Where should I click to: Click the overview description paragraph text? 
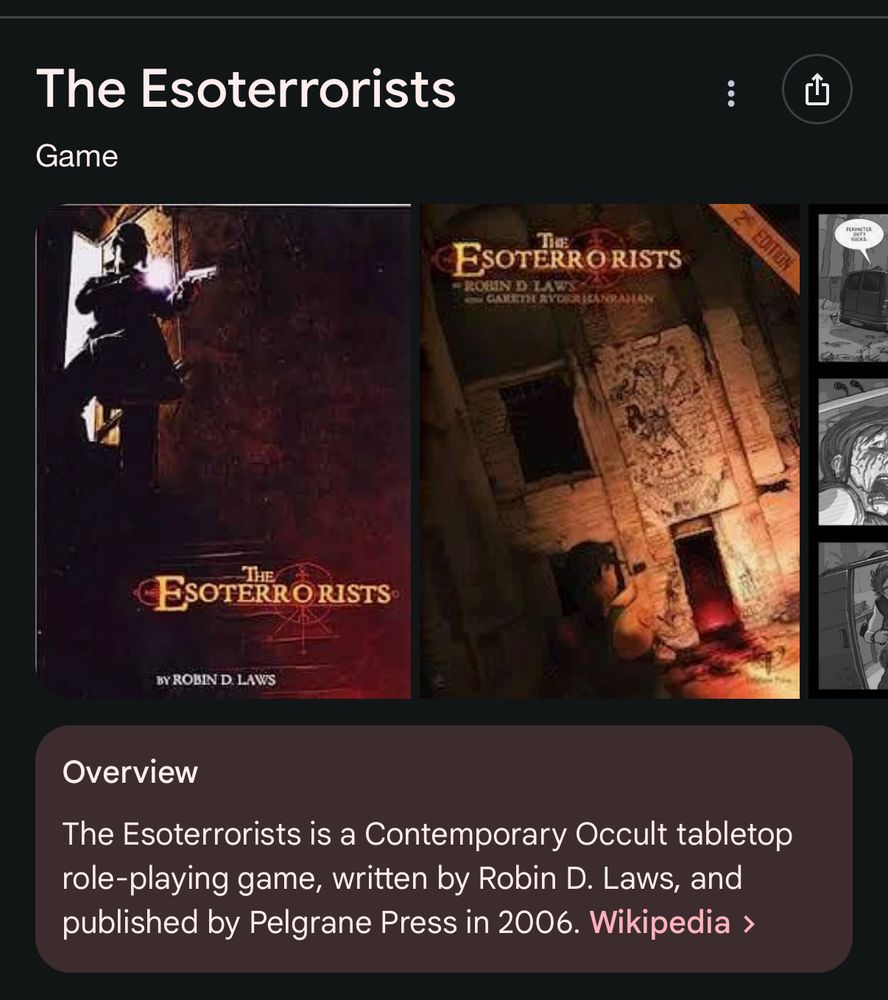(x=427, y=878)
